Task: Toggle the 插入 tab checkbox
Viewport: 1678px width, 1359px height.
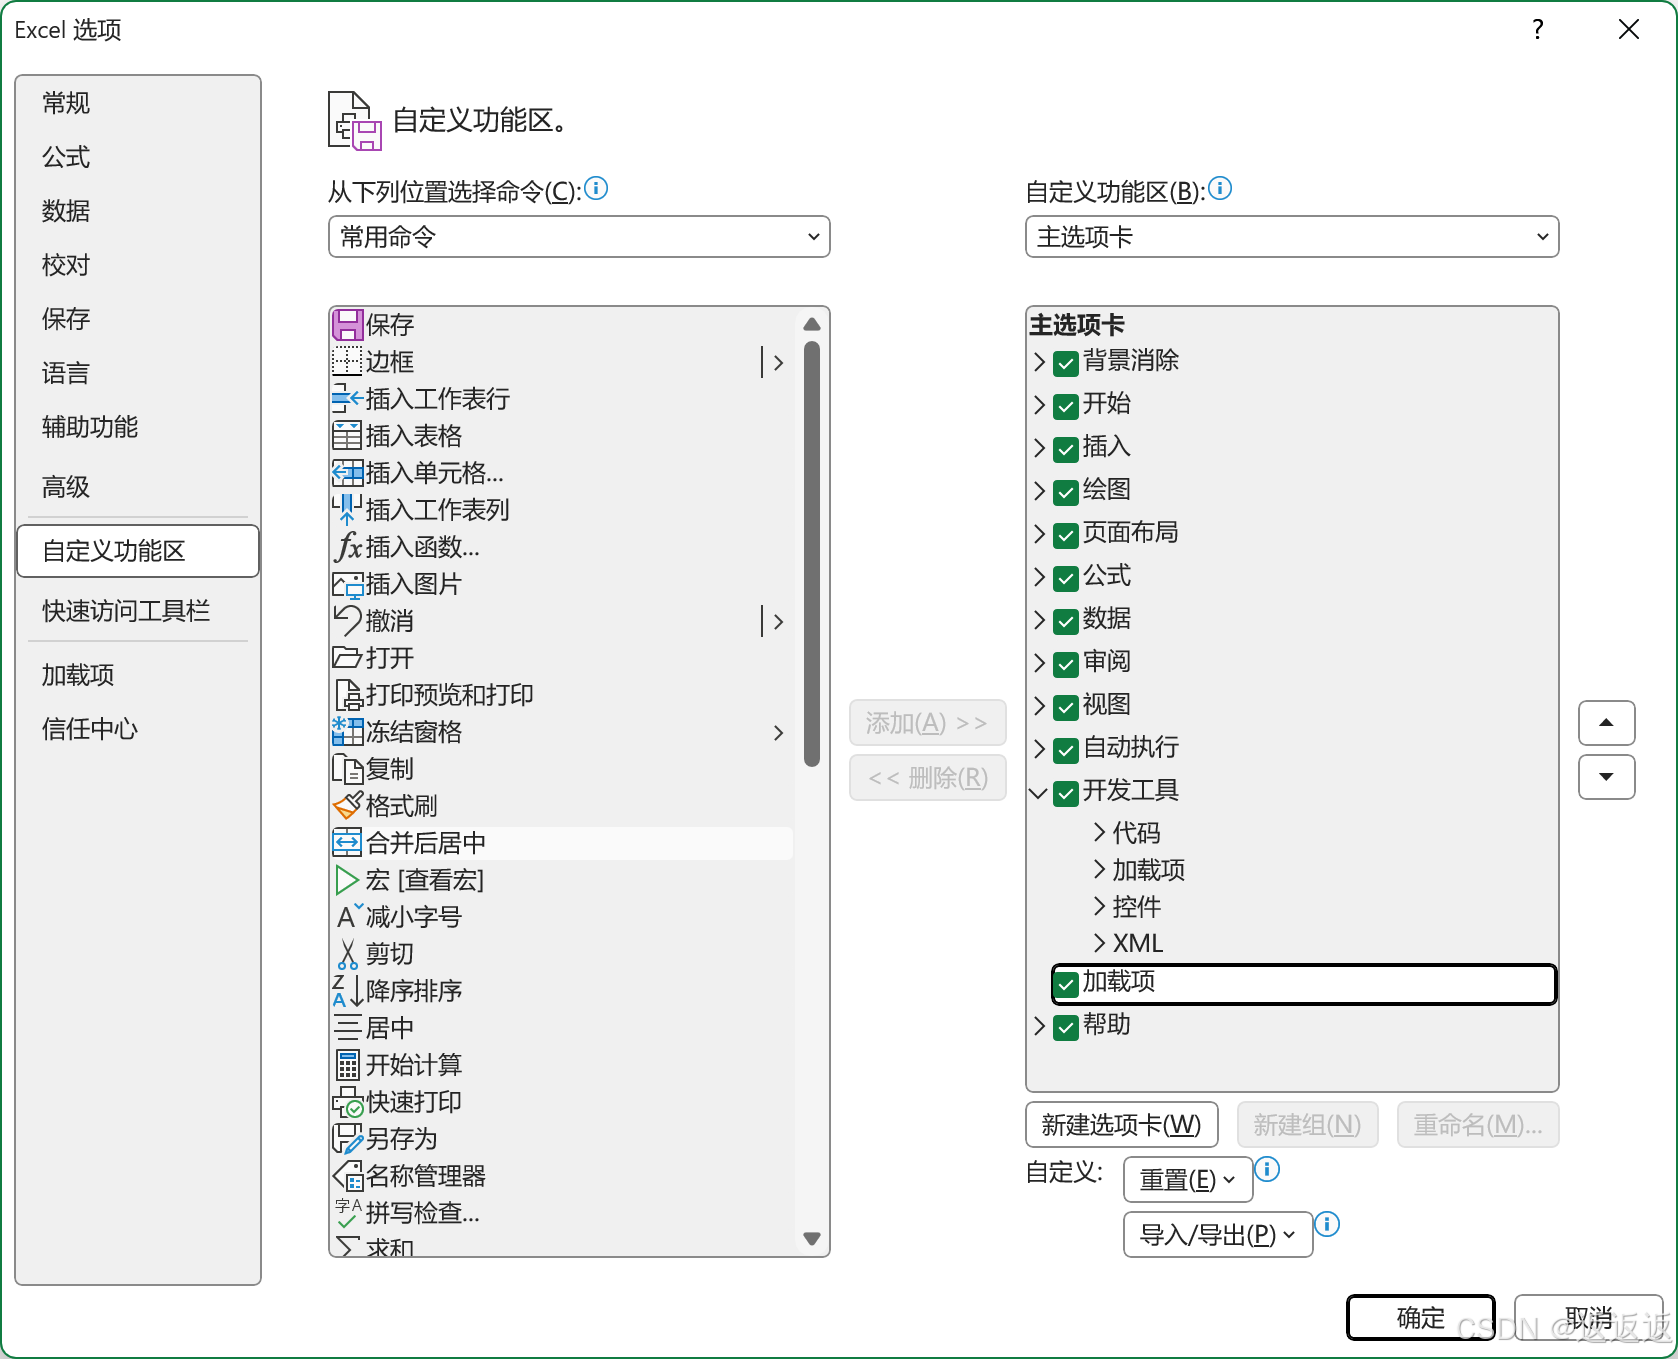Action: (1066, 448)
